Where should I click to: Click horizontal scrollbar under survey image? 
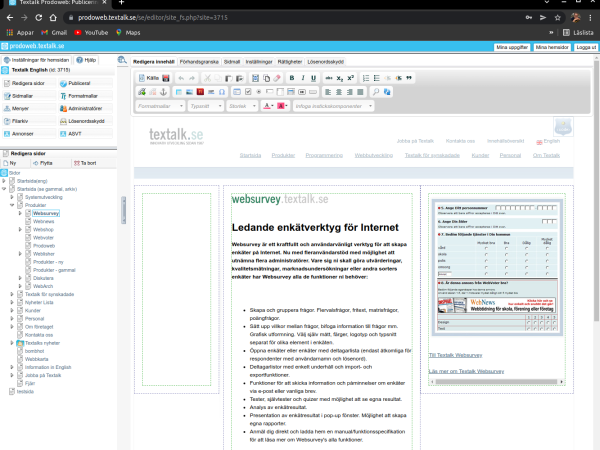(497, 382)
